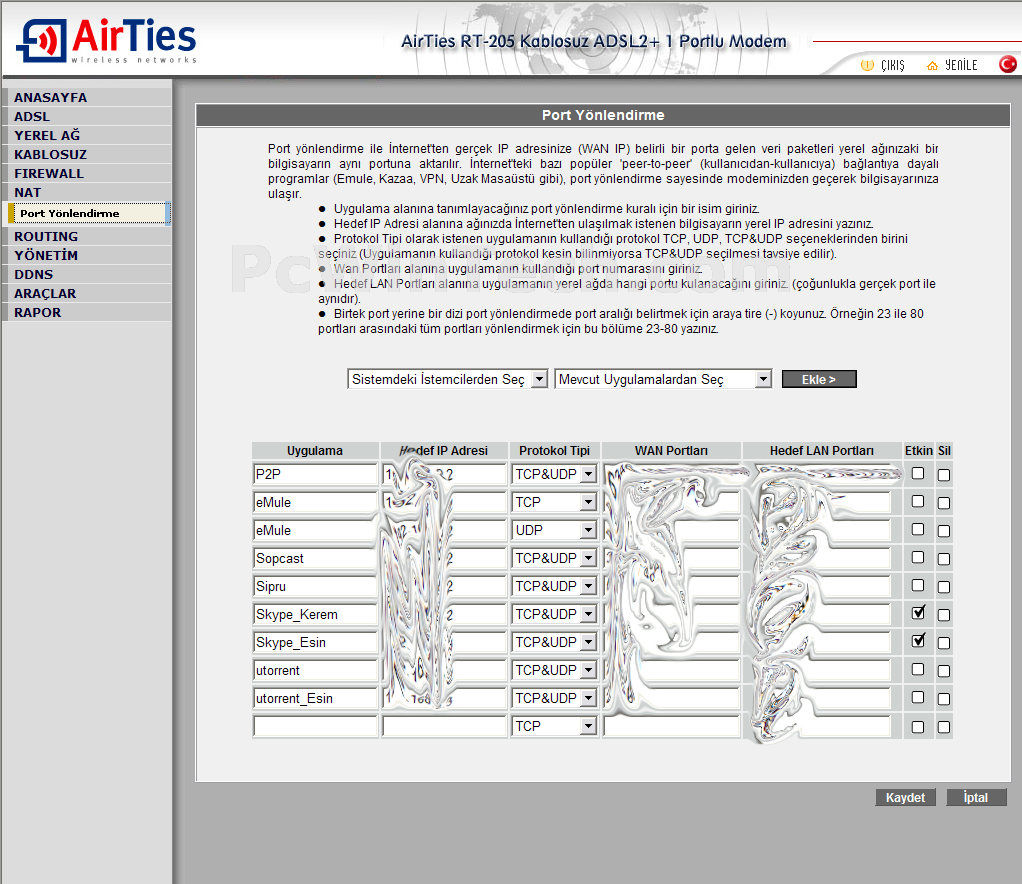Open ARAÇLAR menu
Screen dimensions: 1022x884
click(87, 293)
